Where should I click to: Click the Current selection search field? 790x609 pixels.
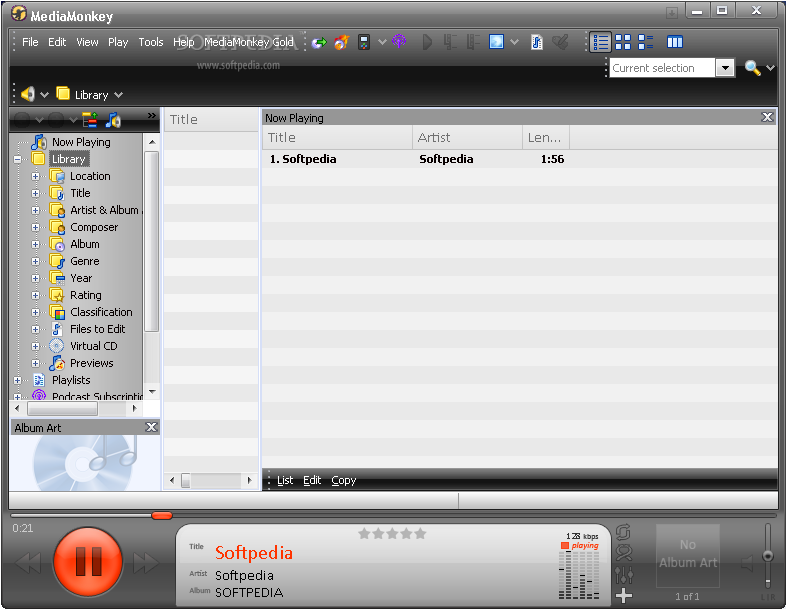pos(662,67)
